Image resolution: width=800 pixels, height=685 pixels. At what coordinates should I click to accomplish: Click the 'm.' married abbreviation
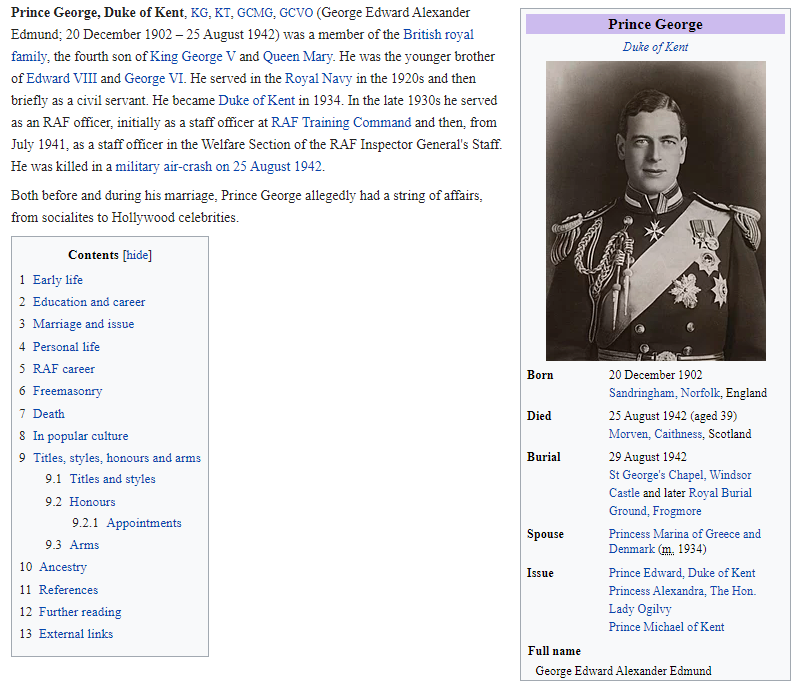pos(668,550)
